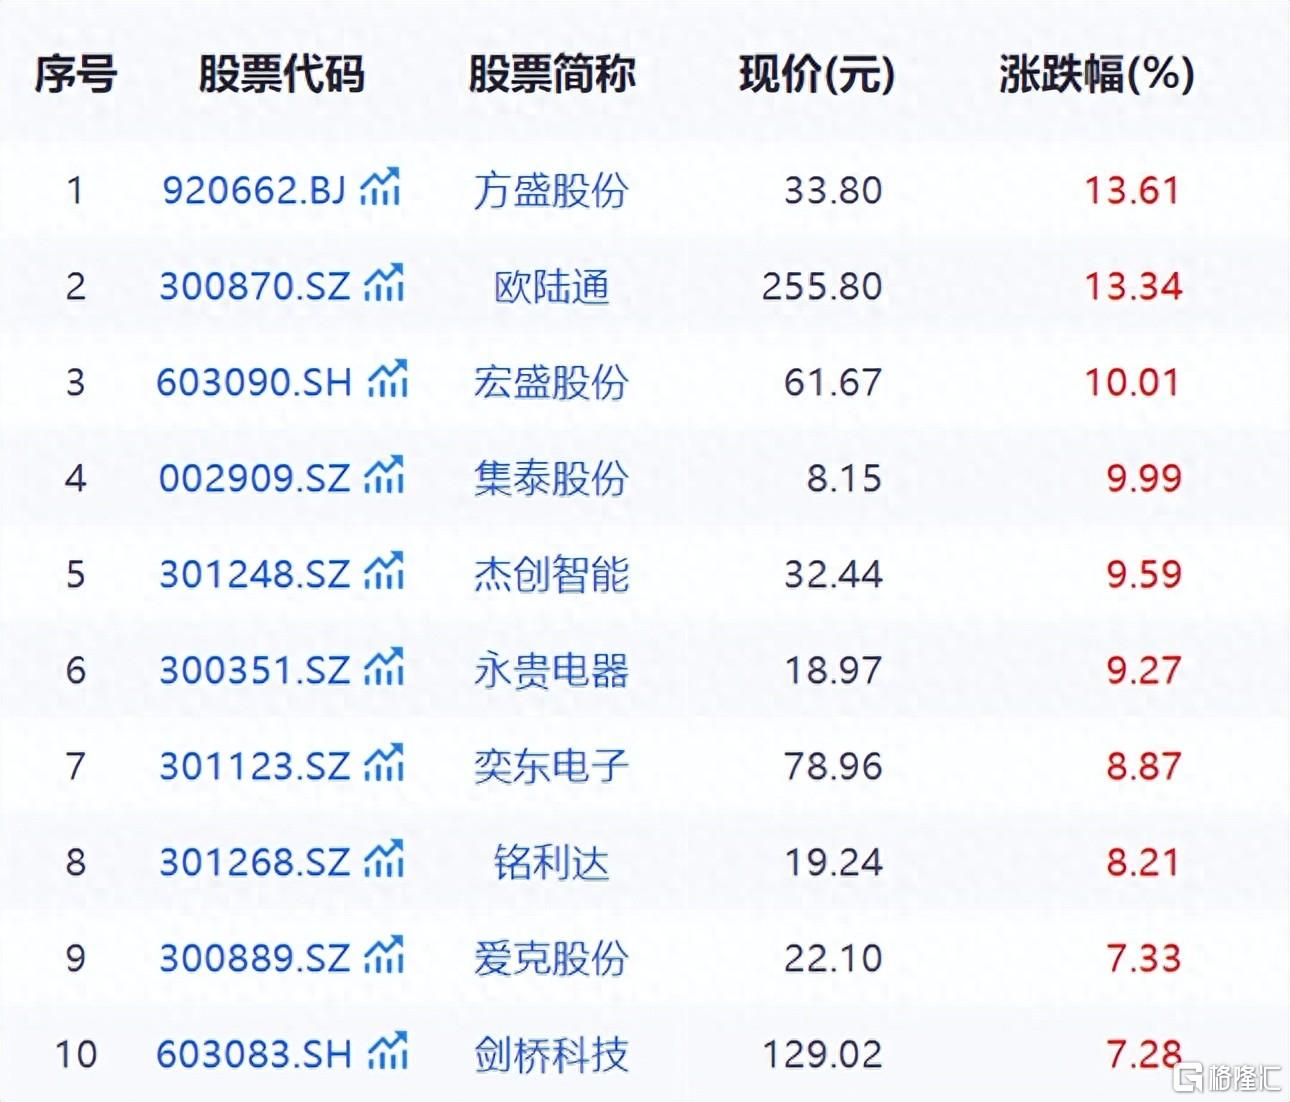1290x1102 pixels.
Task: Click change percentage 10.01
Action: point(1133,383)
